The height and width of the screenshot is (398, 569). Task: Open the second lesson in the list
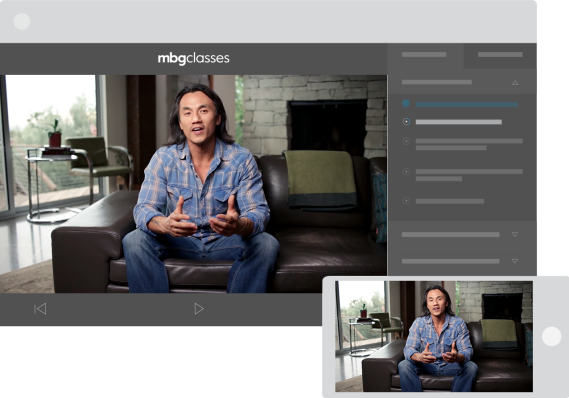pos(459,122)
